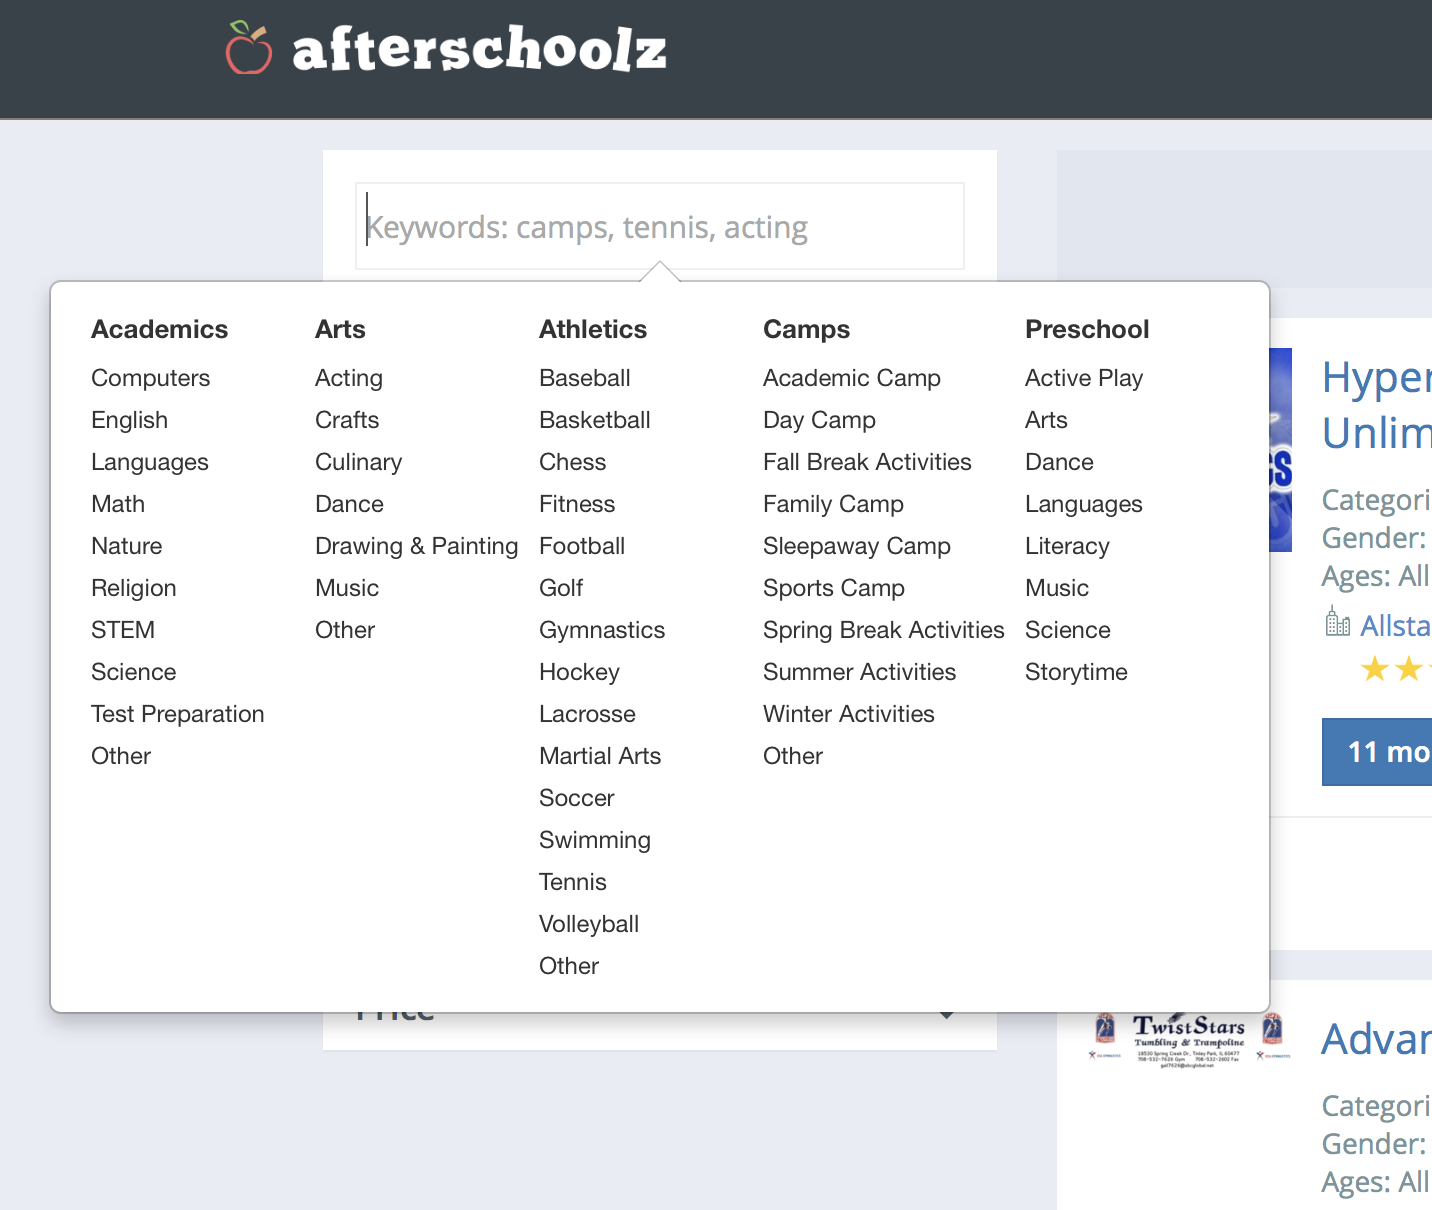The height and width of the screenshot is (1210, 1432).
Task: Click the building icon beside Allsta
Action: [x=1337, y=623]
